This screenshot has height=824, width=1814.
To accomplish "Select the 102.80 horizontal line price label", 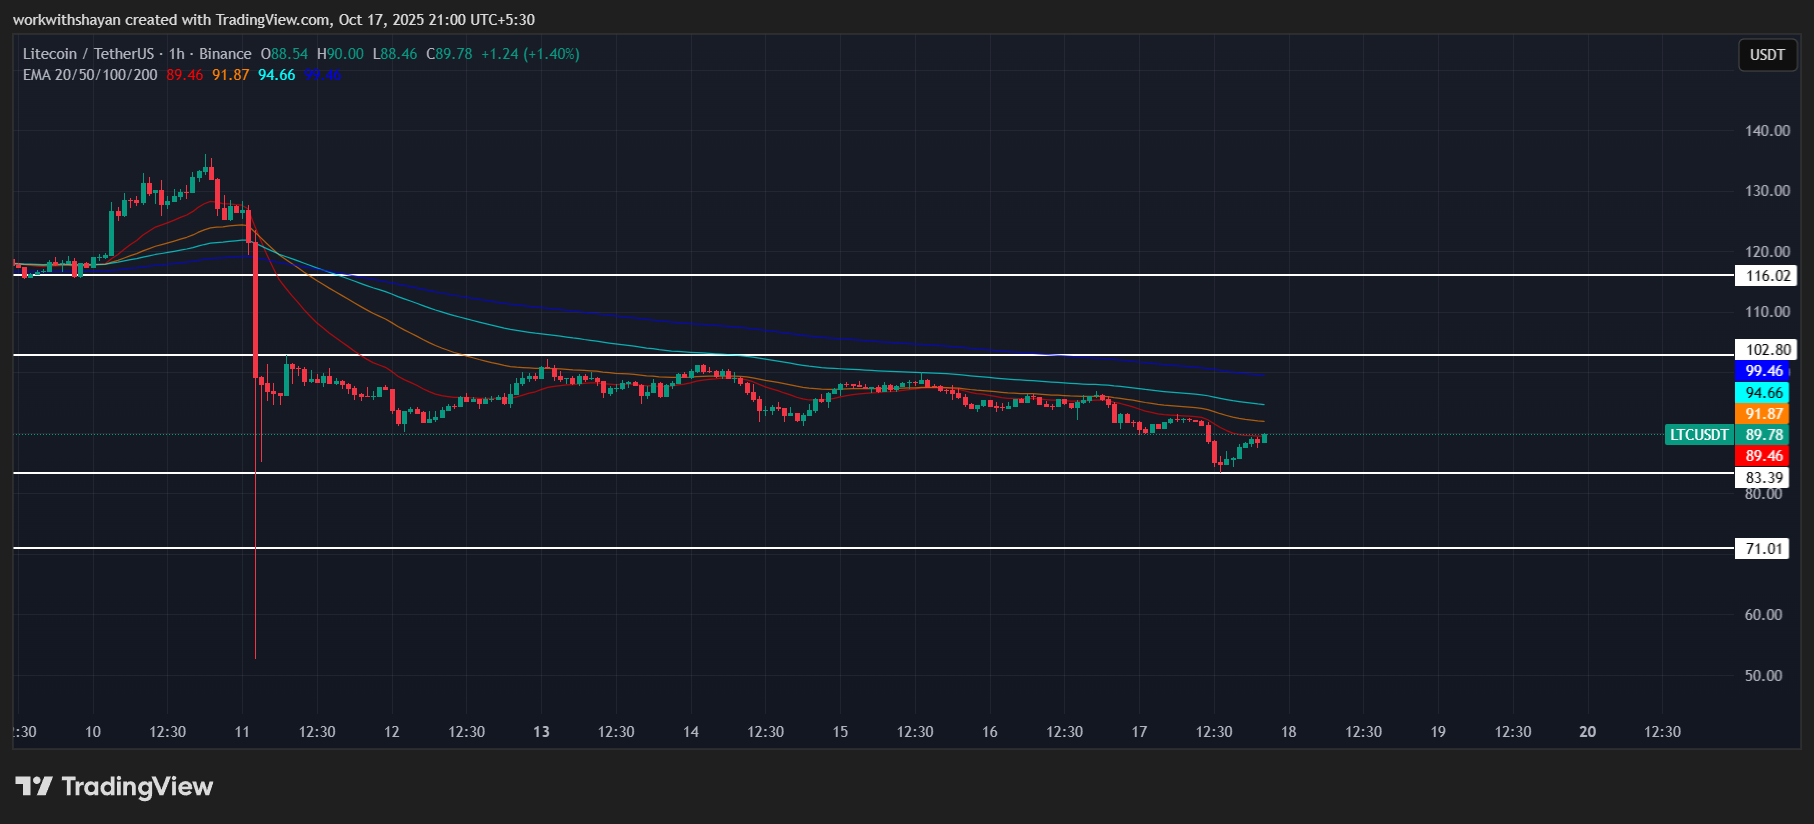I will [x=1767, y=350].
